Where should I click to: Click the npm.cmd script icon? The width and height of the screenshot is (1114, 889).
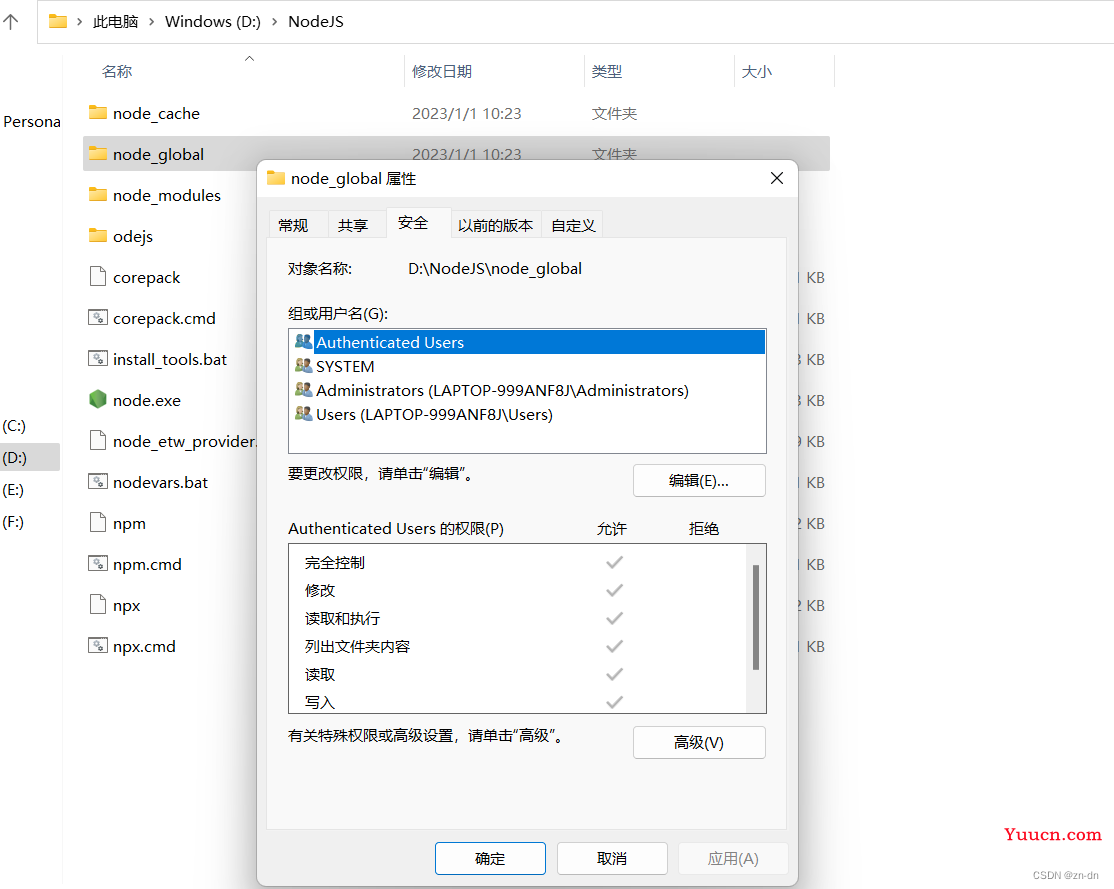(x=98, y=564)
